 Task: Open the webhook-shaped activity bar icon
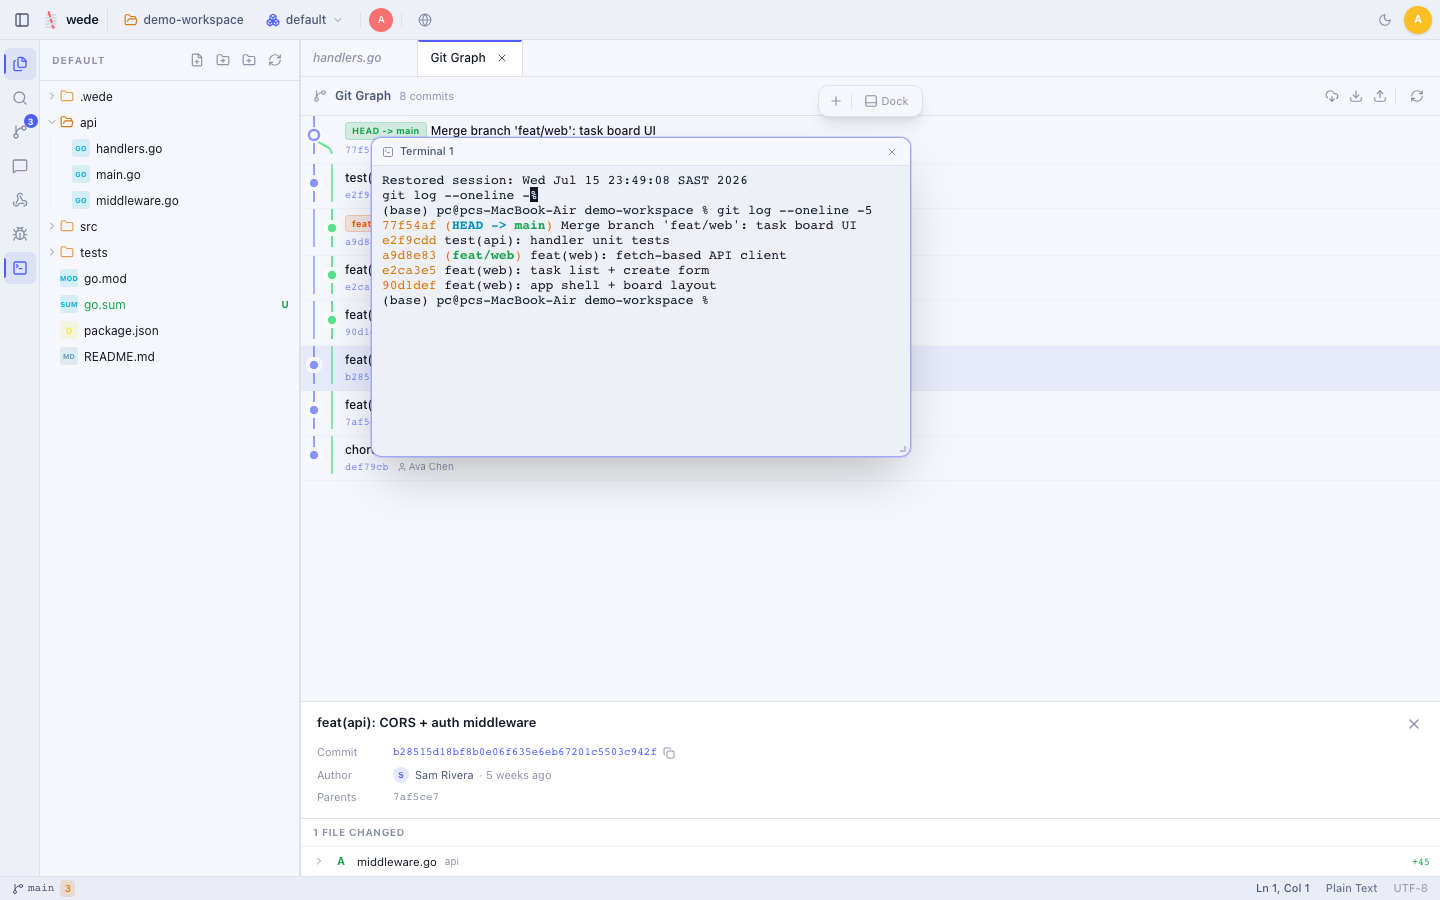20,200
